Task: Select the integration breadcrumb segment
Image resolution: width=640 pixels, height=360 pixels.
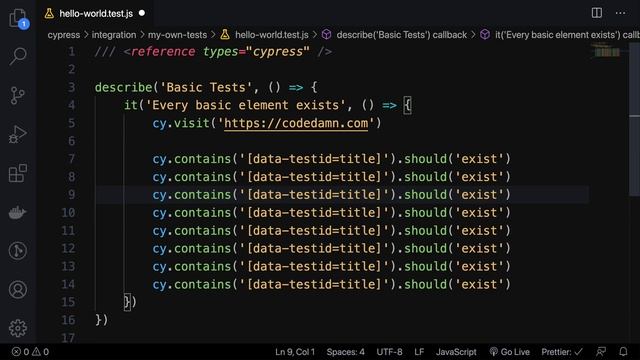Action: [114, 35]
